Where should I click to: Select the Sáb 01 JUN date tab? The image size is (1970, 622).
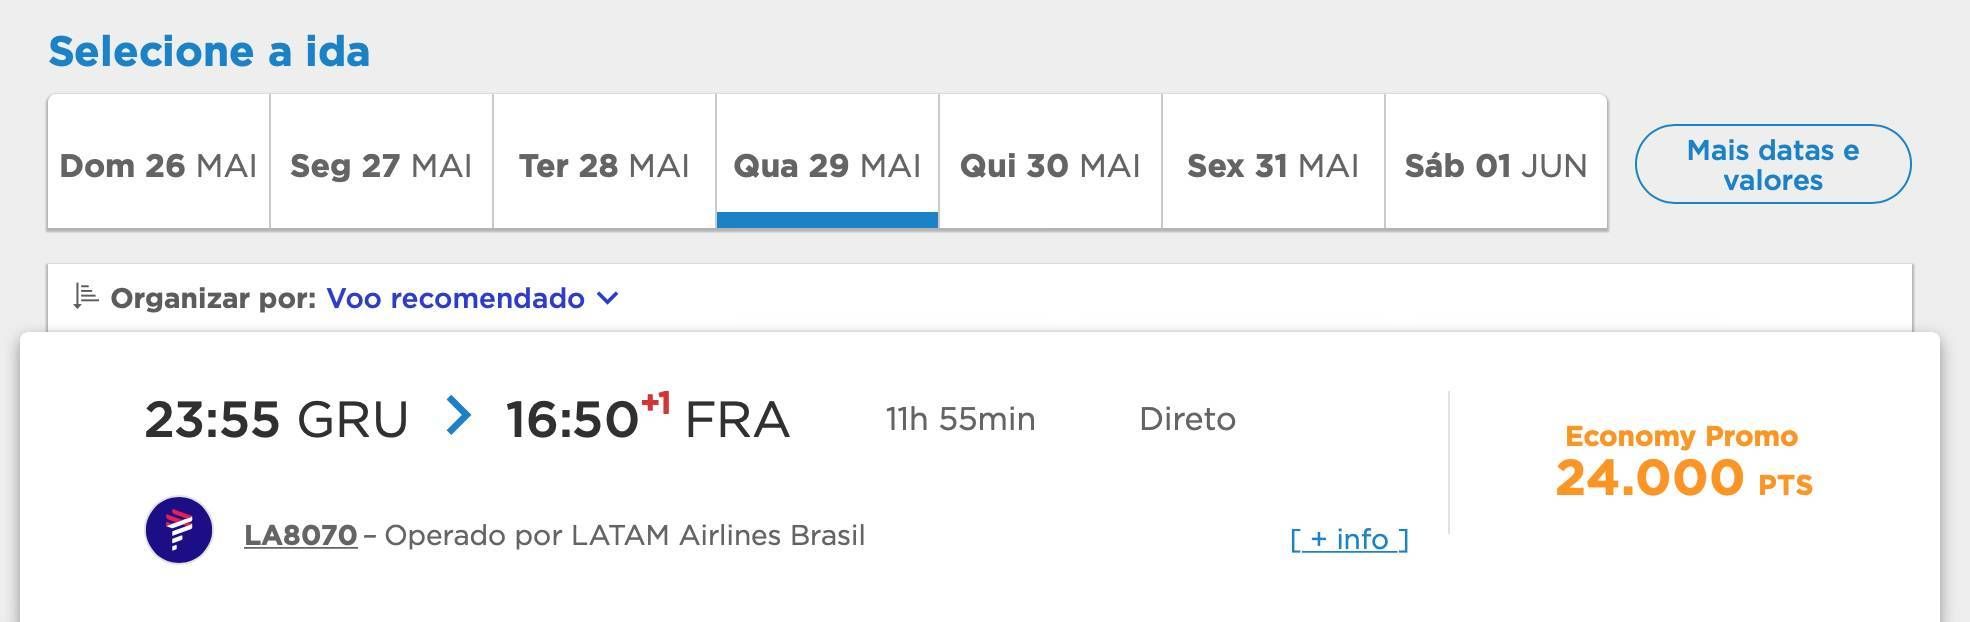point(1496,165)
